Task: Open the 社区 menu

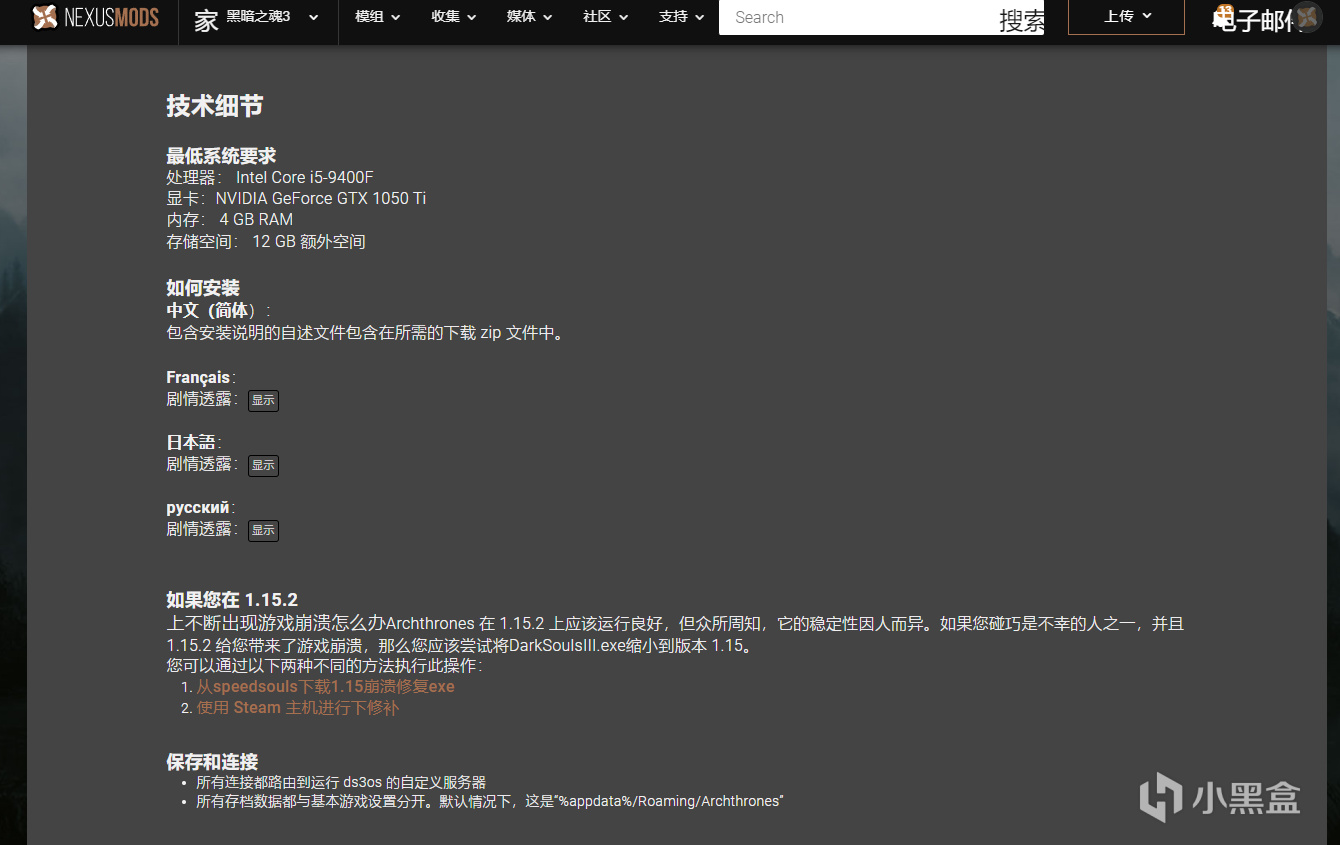Action: 605,17
